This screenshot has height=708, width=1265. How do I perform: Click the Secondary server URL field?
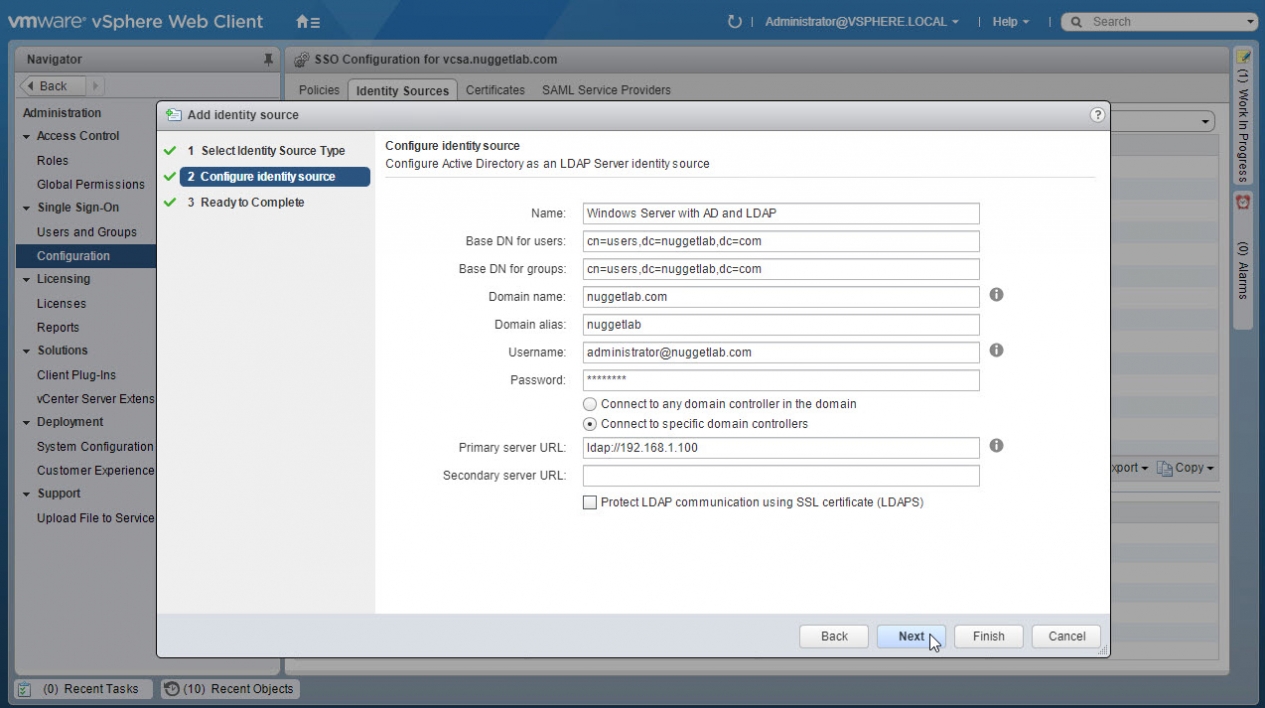(x=780, y=476)
